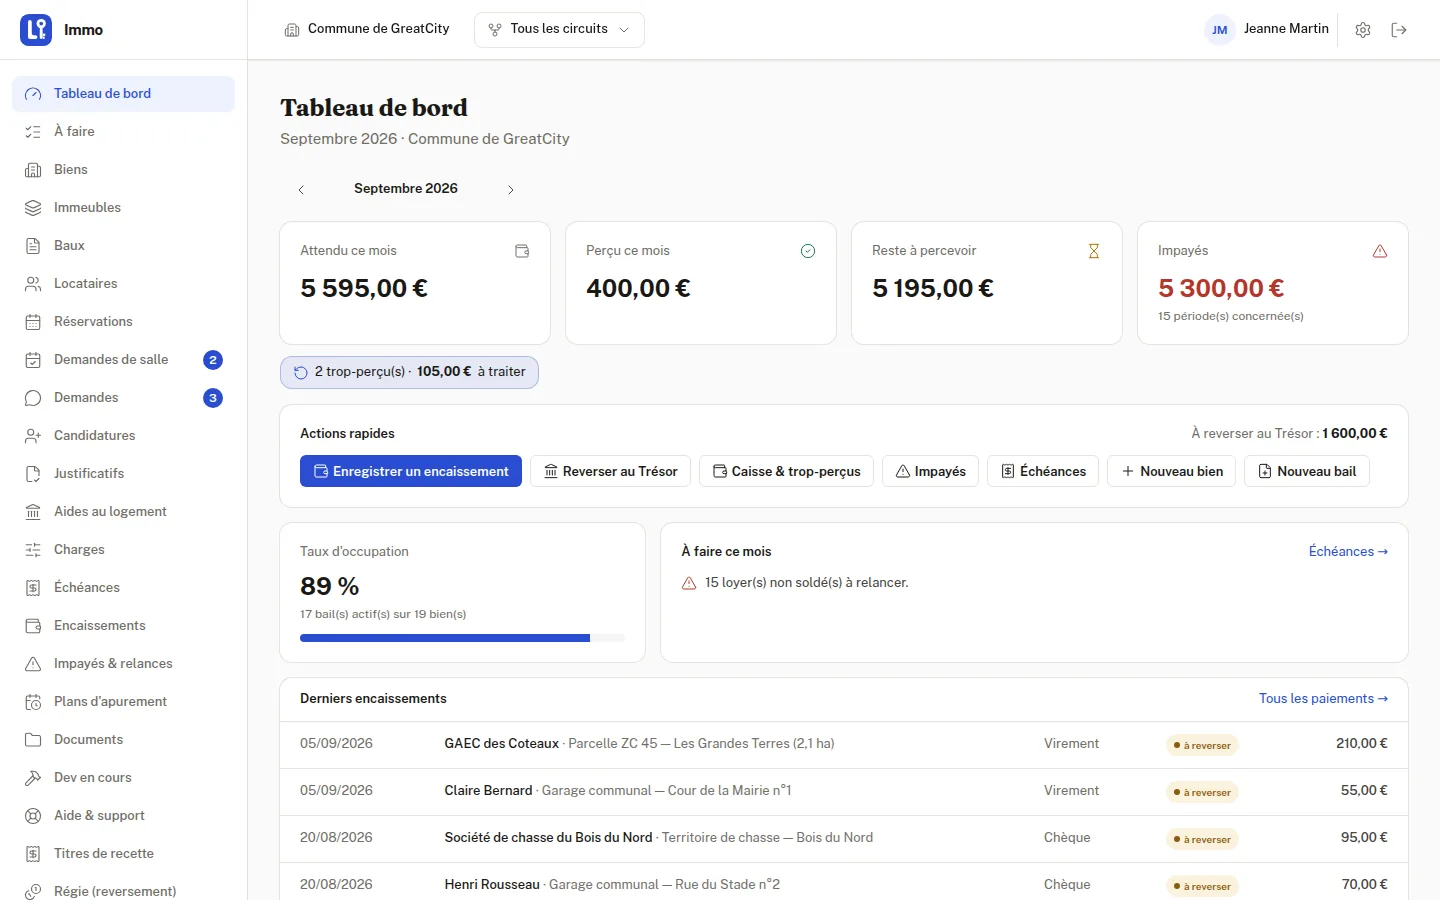This screenshot has height=900, width=1440.
Task: Click the Nouveau bien button
Action: tap(1172, 471)
